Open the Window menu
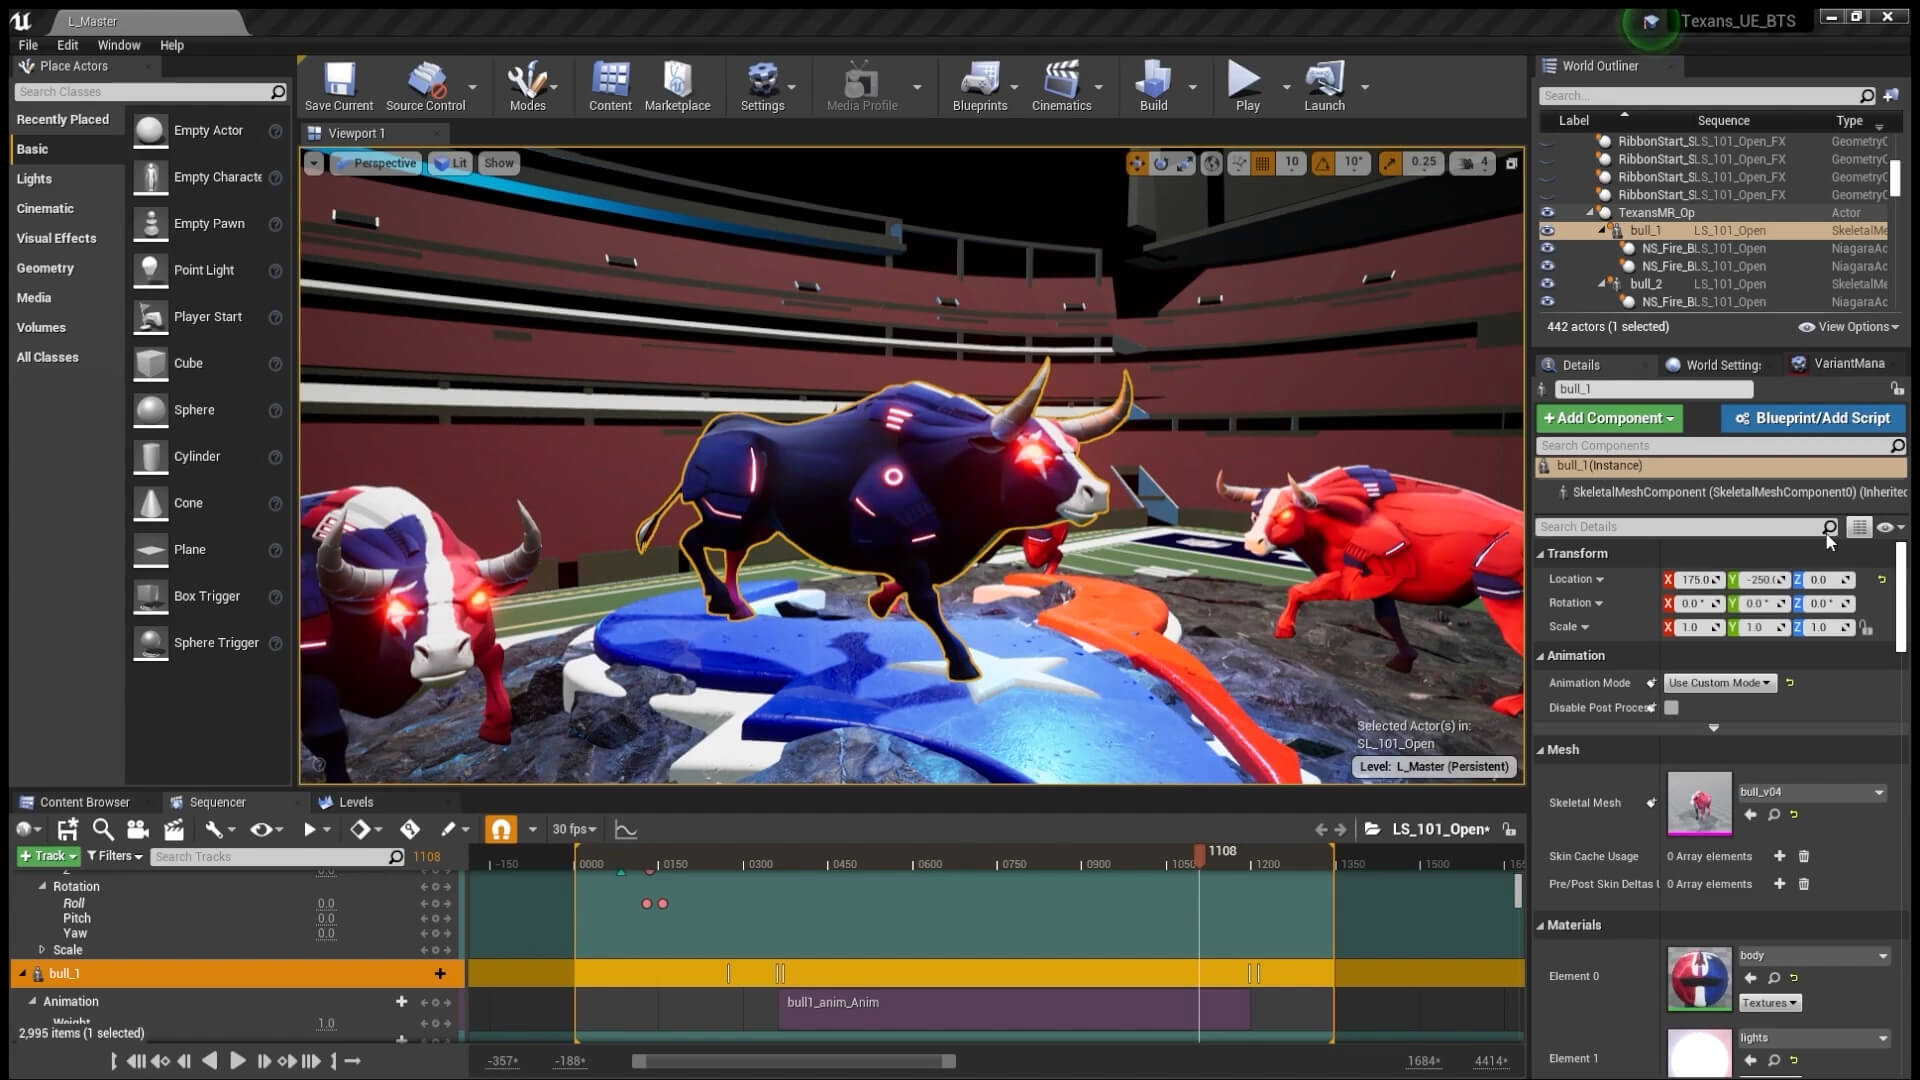Viewport: 1920px width, 1080px height. pyautogui.click(x=118, y=45)
